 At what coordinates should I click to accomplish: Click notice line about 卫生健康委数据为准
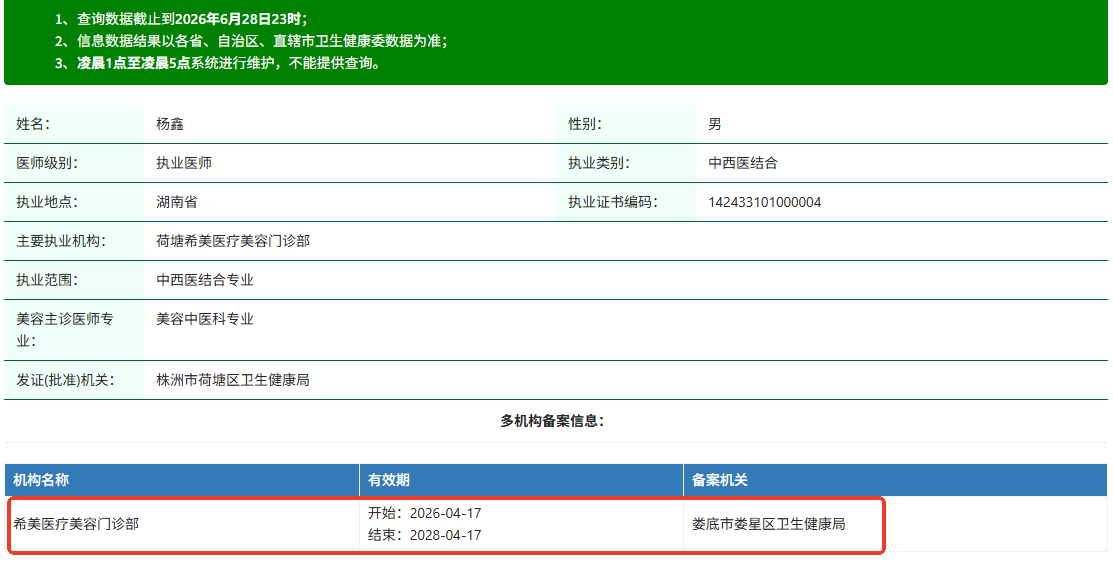pos(251,41)
